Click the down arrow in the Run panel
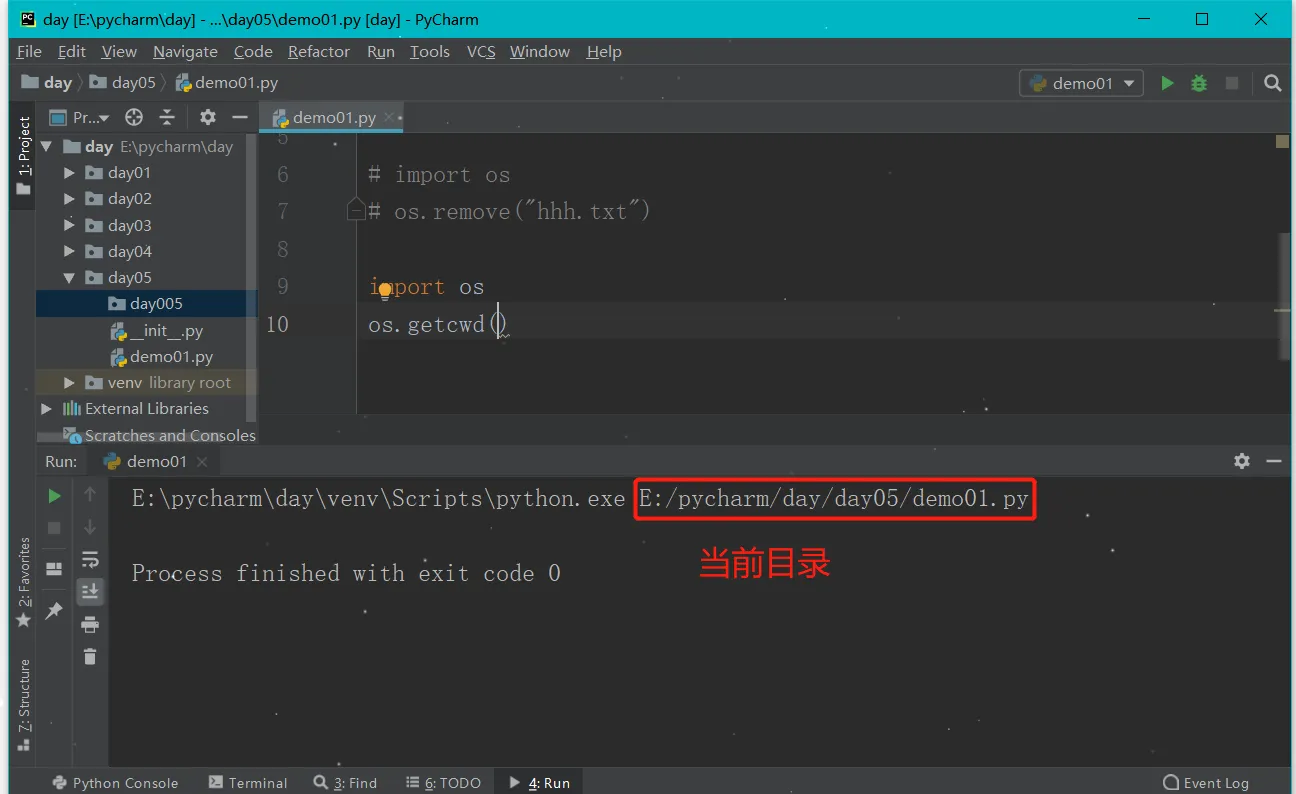1296x794 pixels. click(x=90, y=527)
